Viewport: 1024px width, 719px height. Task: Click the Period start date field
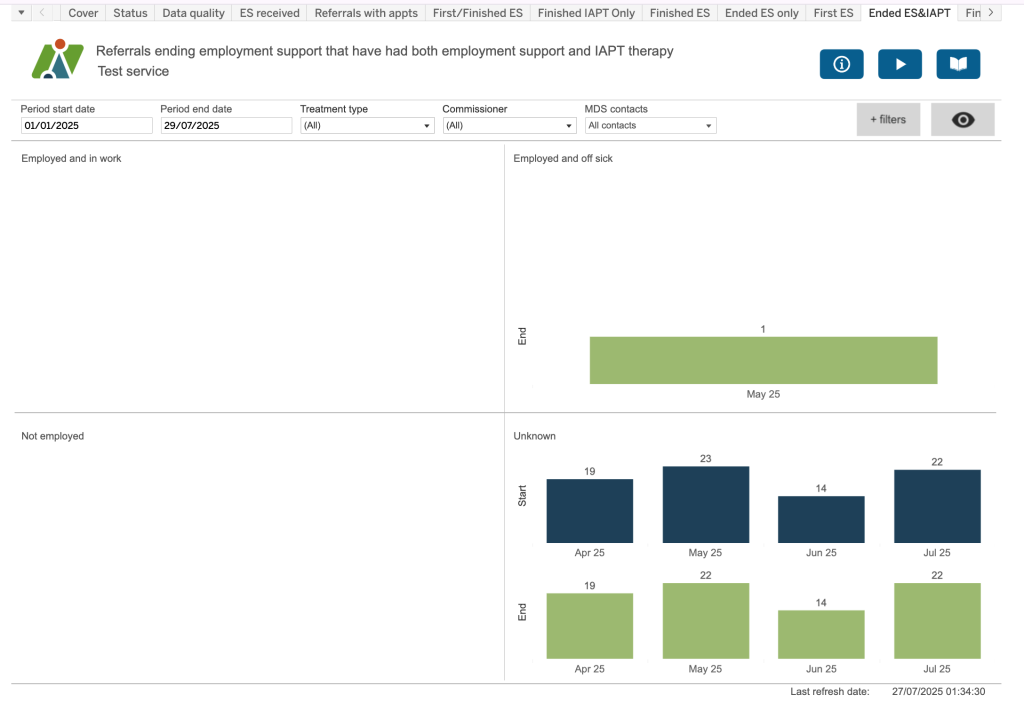click(x=87, y=126)
